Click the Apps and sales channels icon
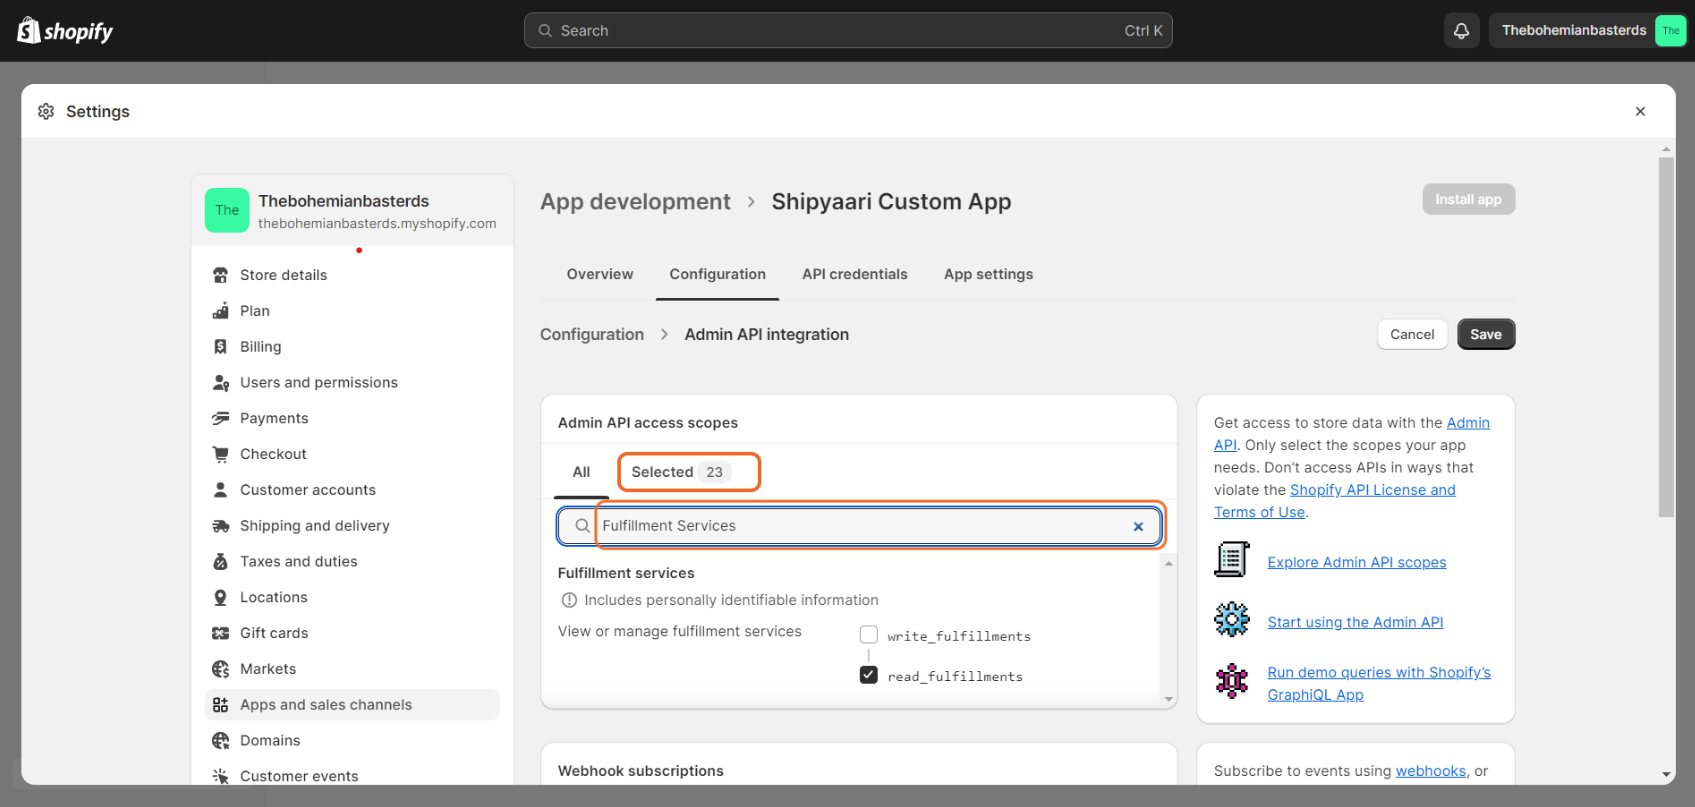 point(221,705)
